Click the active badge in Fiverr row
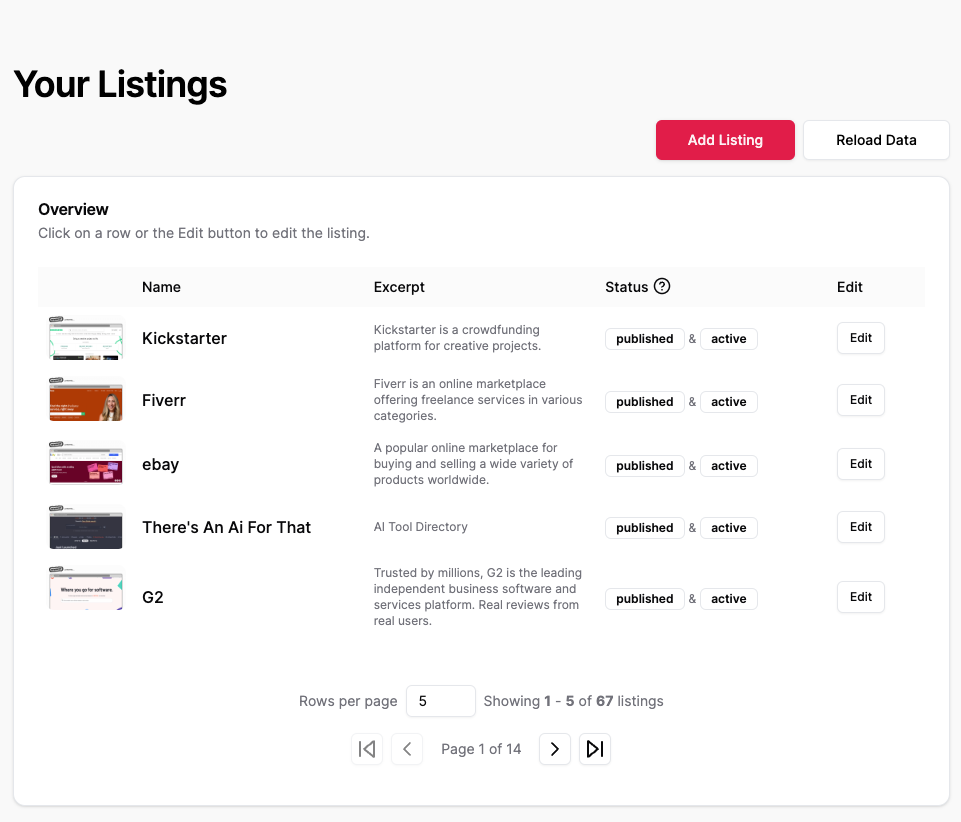The image size is (961, 822). pyautogui.click(x=729, y=402)
